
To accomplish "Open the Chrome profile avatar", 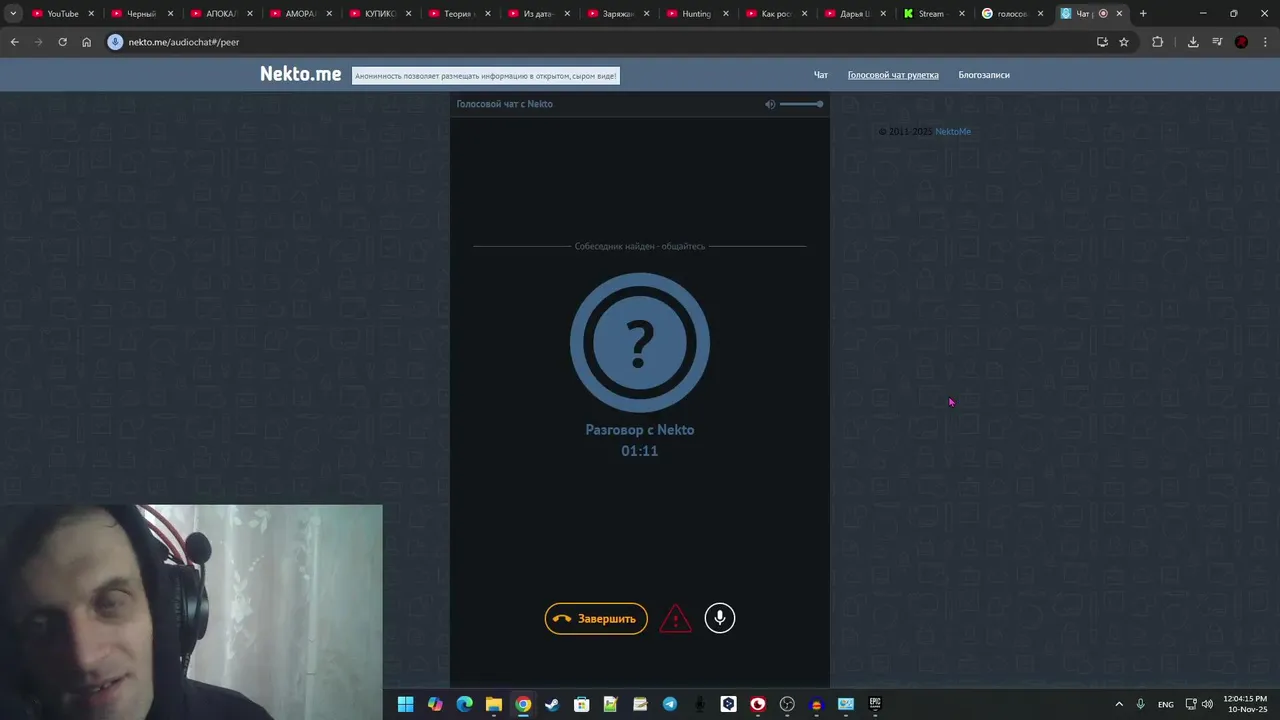I will point(1241,42).
